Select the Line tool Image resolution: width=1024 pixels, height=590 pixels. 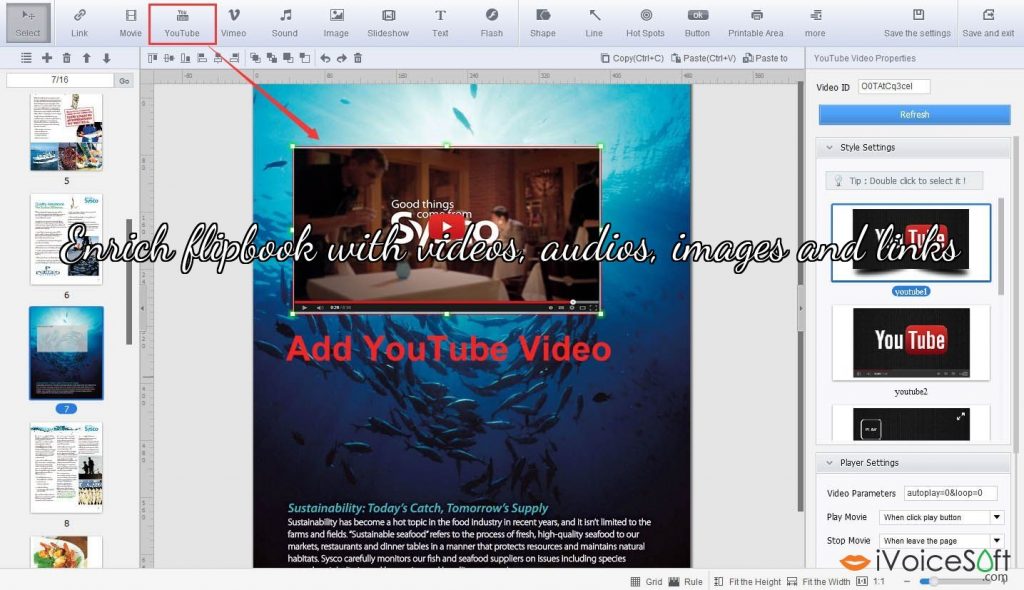[594, 23]
